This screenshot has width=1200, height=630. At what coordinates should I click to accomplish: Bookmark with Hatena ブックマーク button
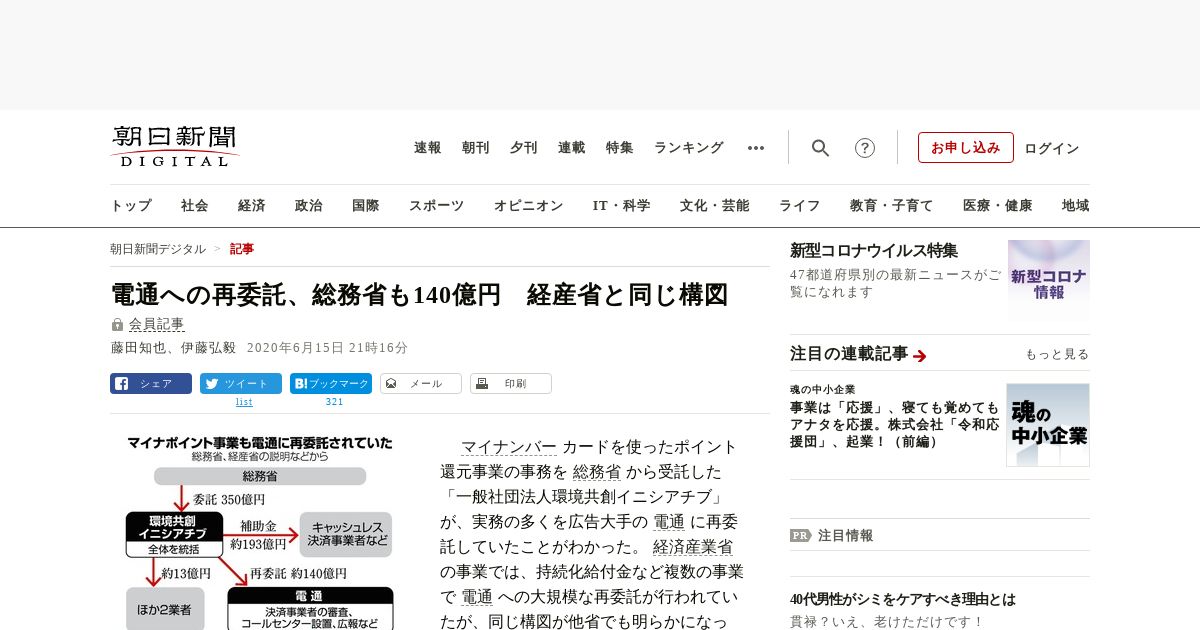tap(331, 383)
